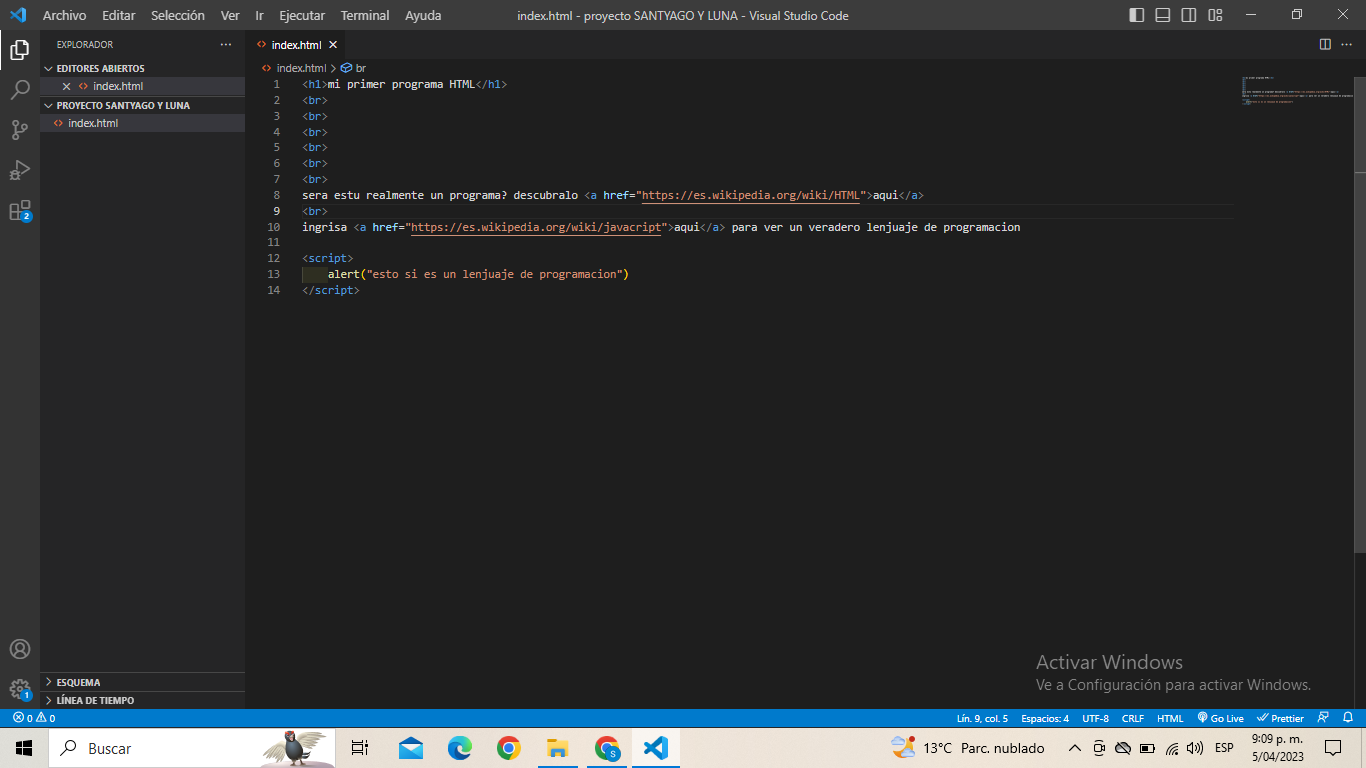This screenshot has height=768, width=1366.
Task: Open the Accounts icon in activity bar
Action: [20, 649]
